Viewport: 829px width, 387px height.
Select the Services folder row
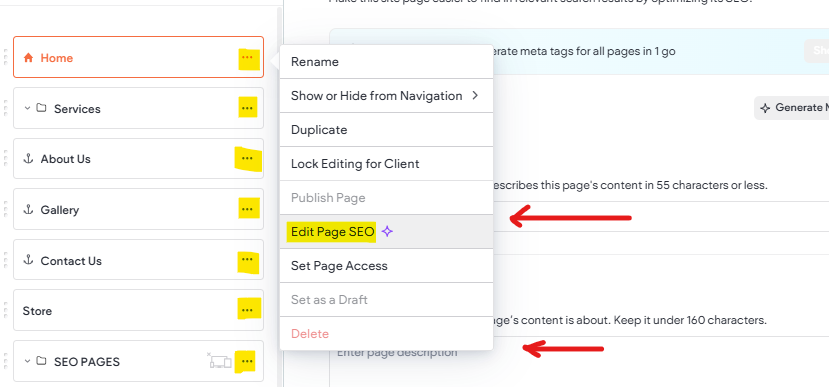[x=139, y=108]
